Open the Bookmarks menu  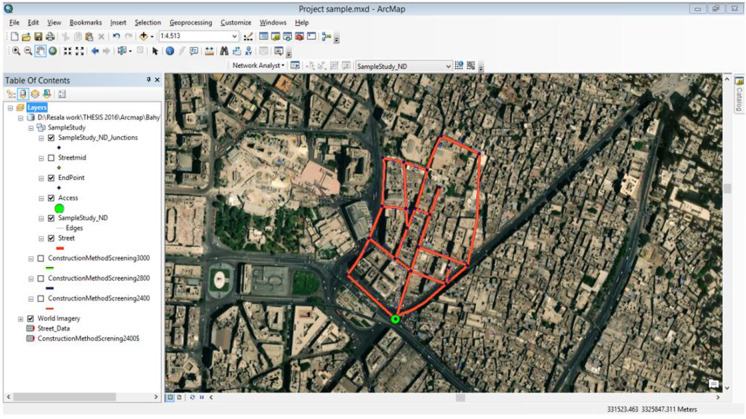point(85,22)
